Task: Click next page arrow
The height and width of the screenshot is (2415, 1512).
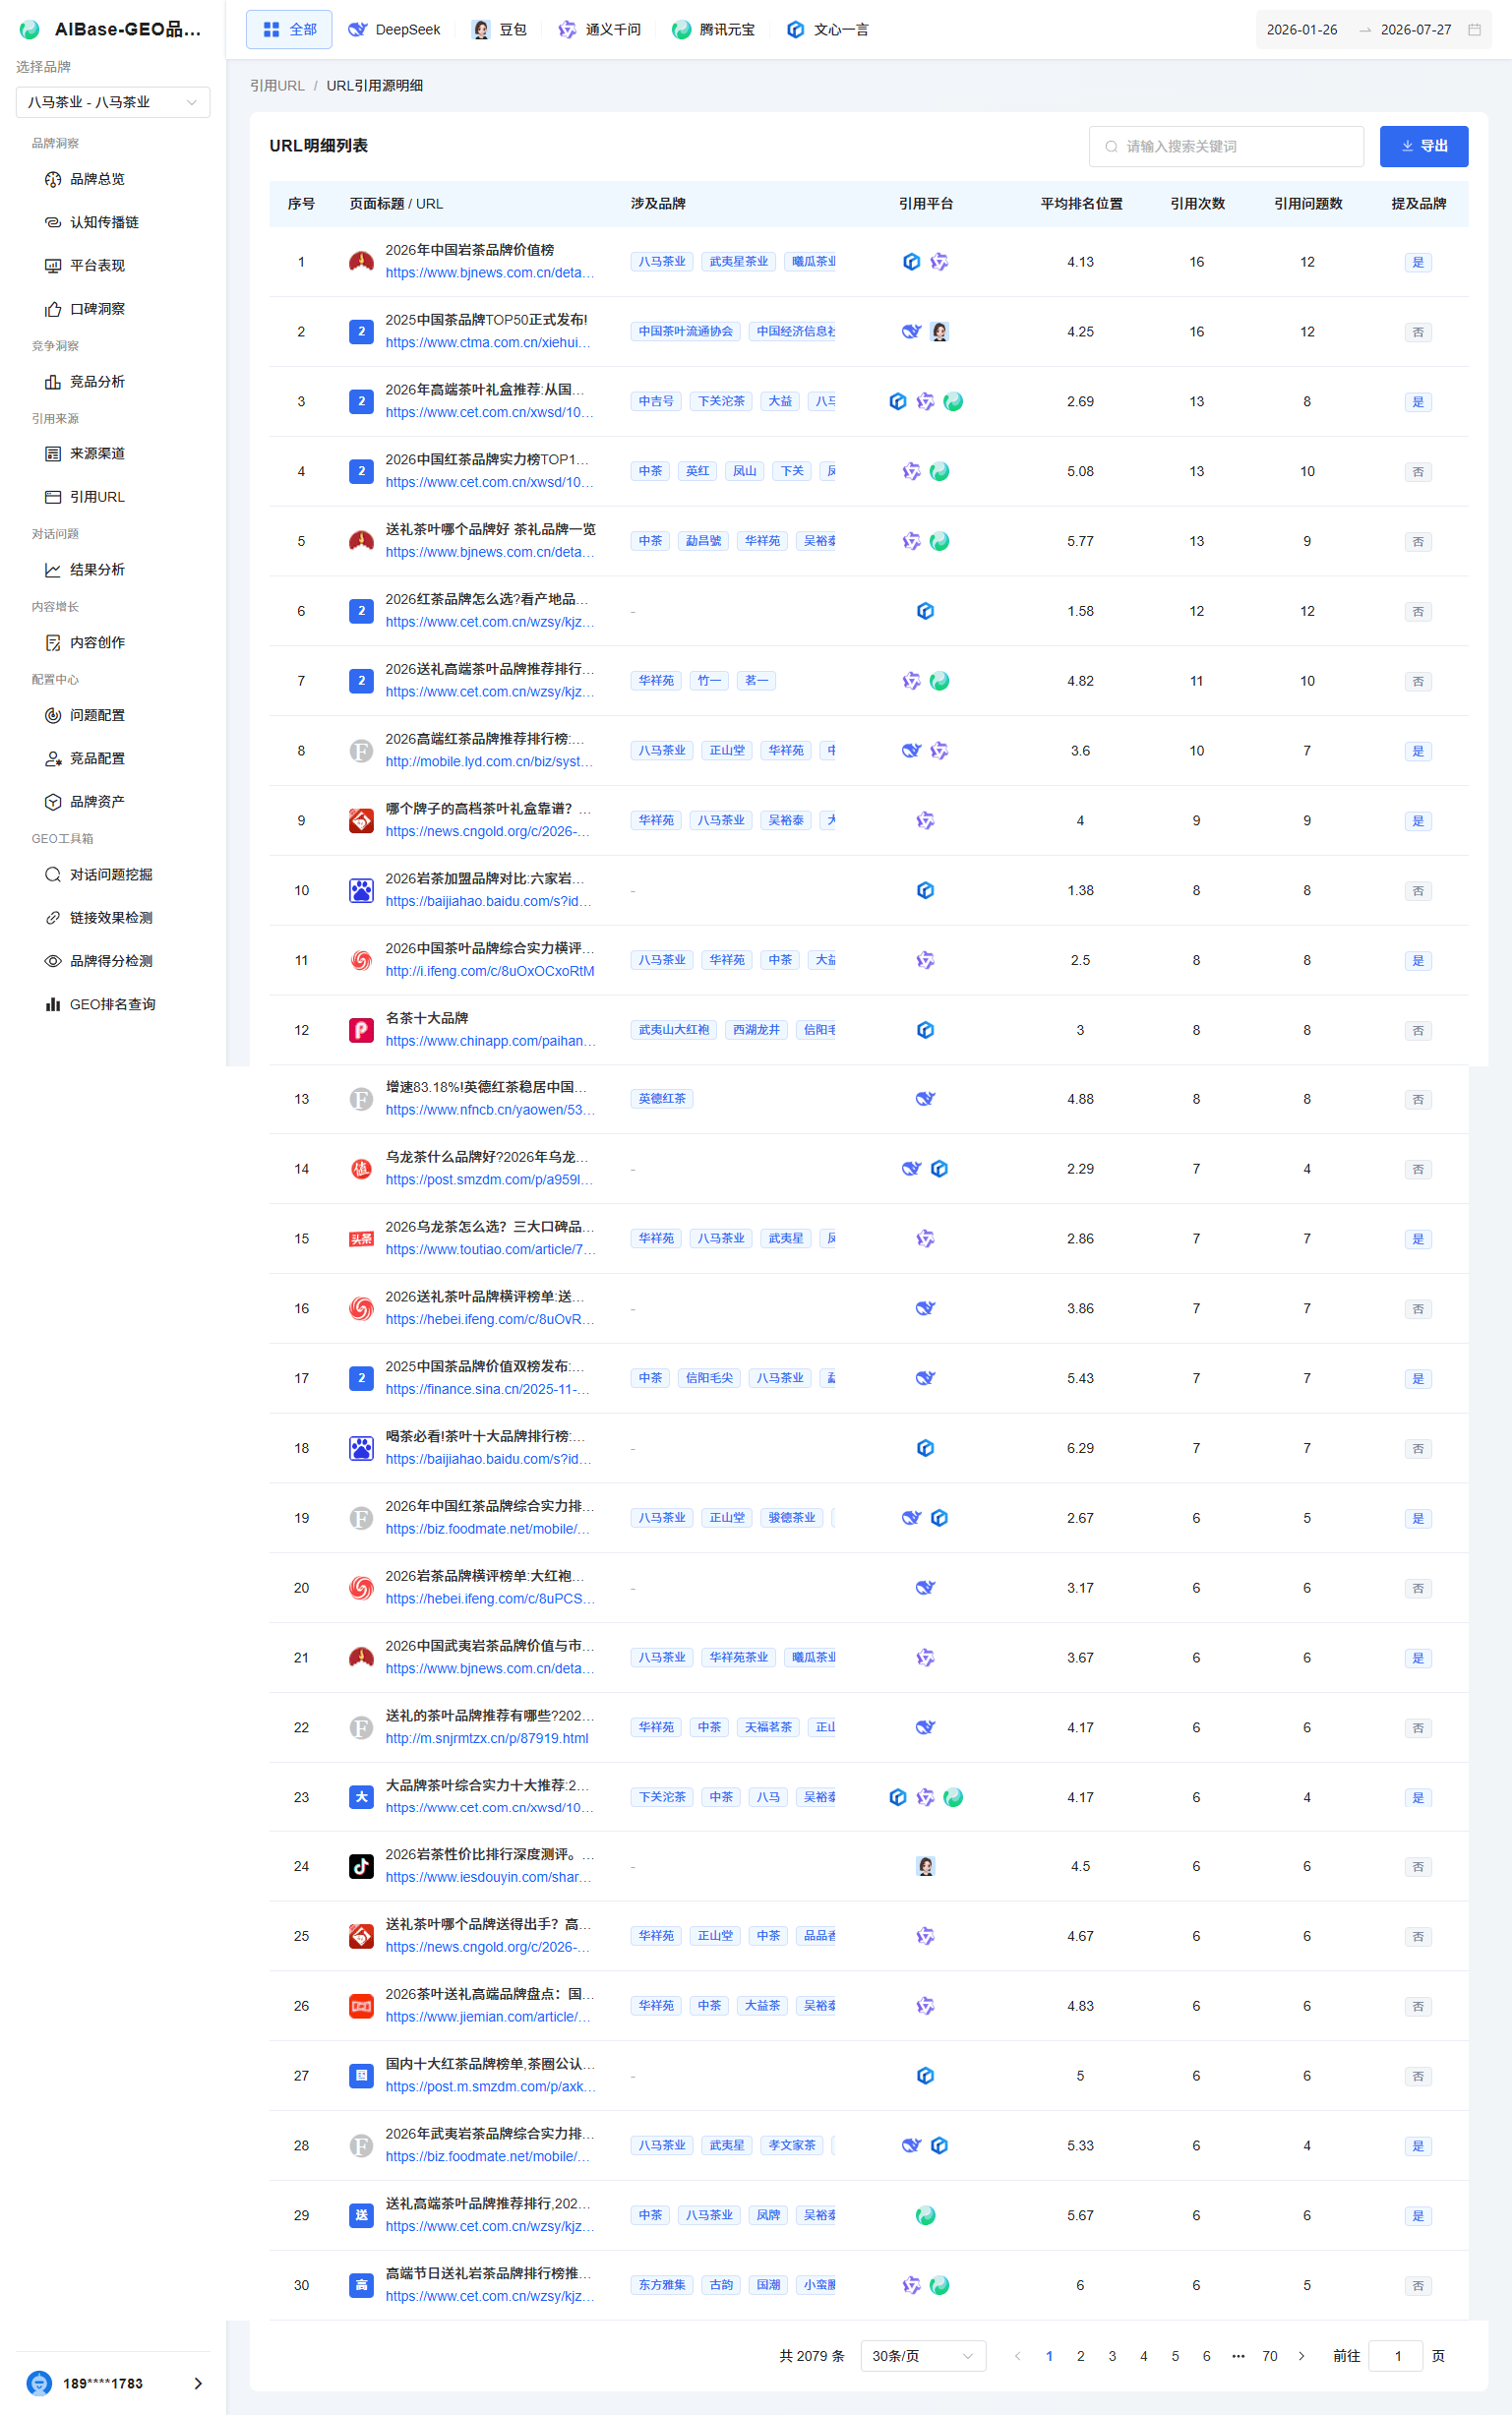Action: pos(1301,2356)
